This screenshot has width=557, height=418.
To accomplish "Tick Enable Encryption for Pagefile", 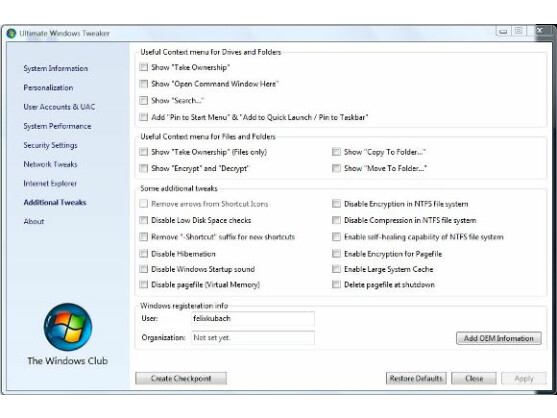I will 336,254.
